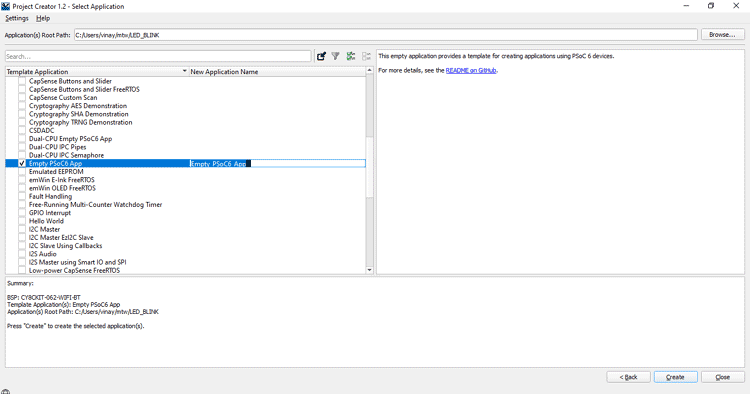
Task: Restore down the Project Creator window
Action: [711, 6]
